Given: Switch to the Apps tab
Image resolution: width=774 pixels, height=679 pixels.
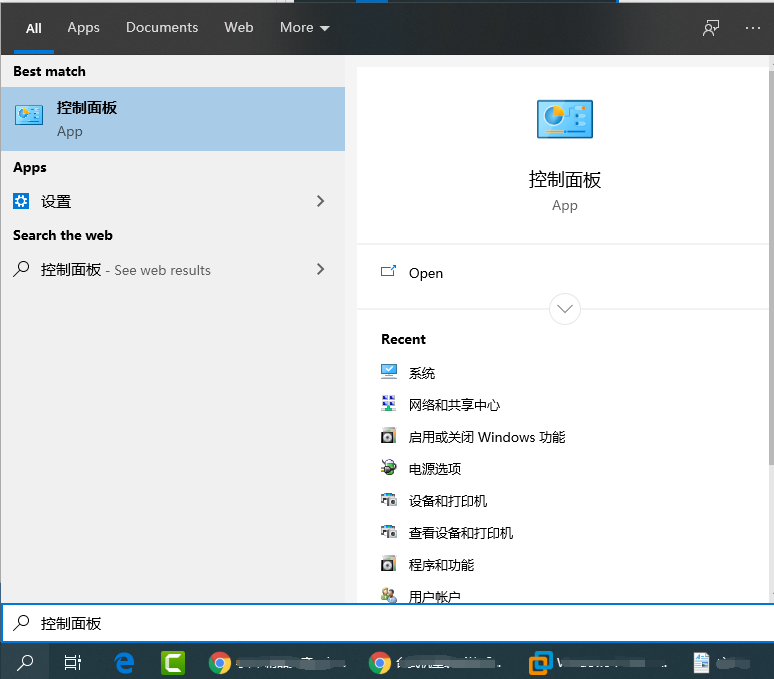Looking at the screenshot, I should (83, 28).
